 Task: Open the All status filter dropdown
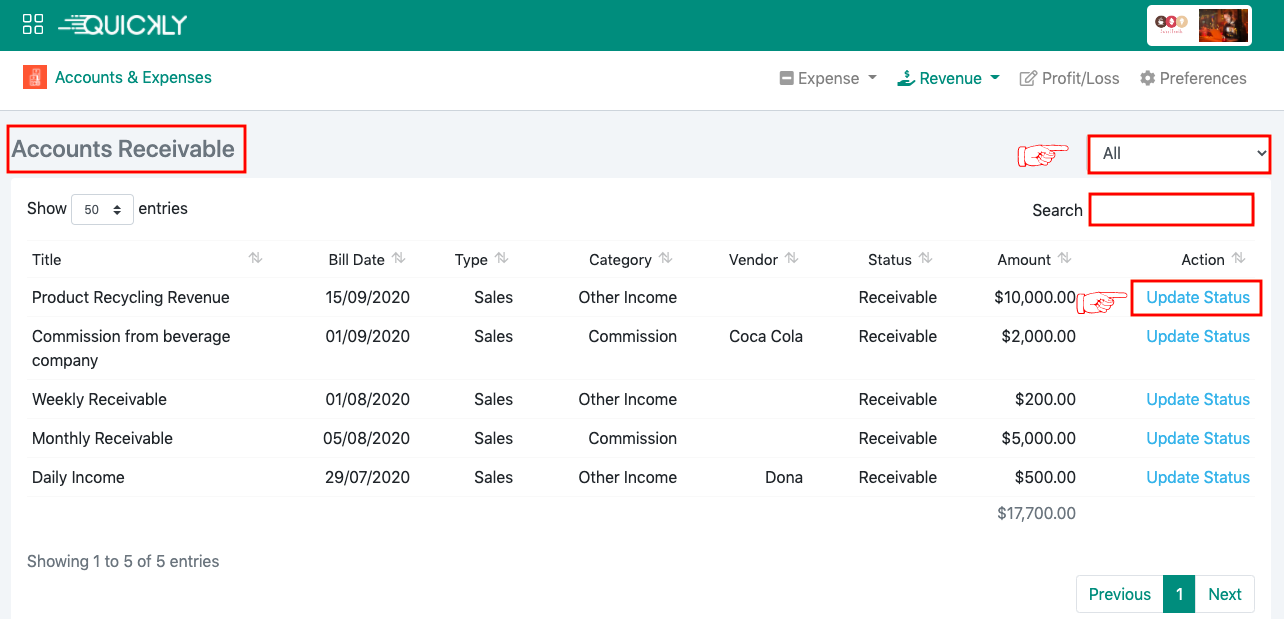(1179, 154)
